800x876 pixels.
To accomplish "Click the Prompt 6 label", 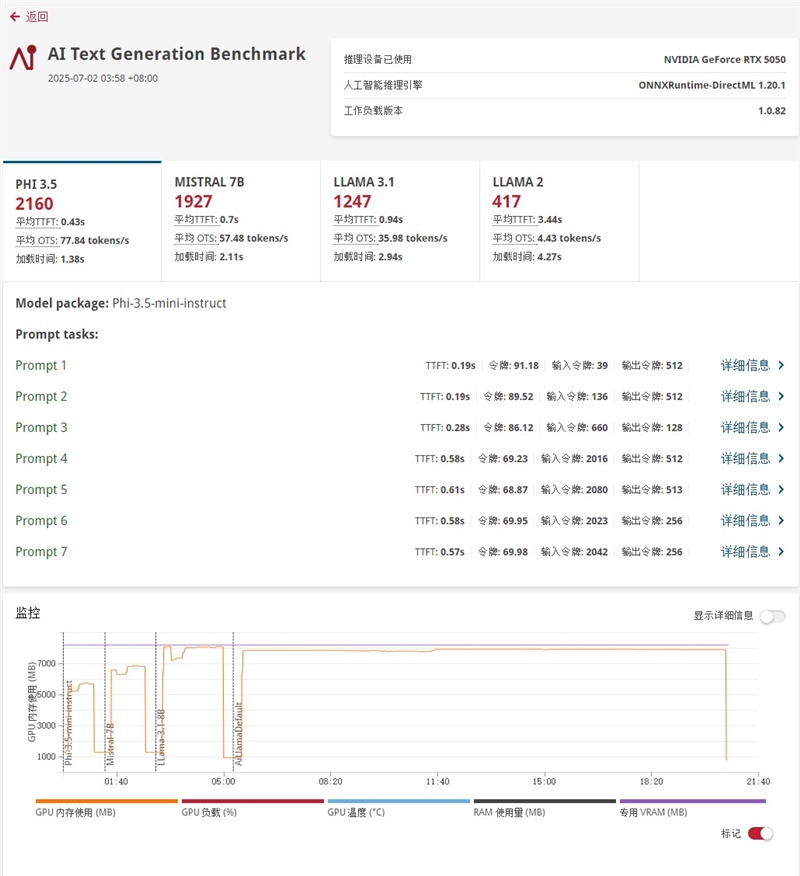I will click(x=41, y=521).
